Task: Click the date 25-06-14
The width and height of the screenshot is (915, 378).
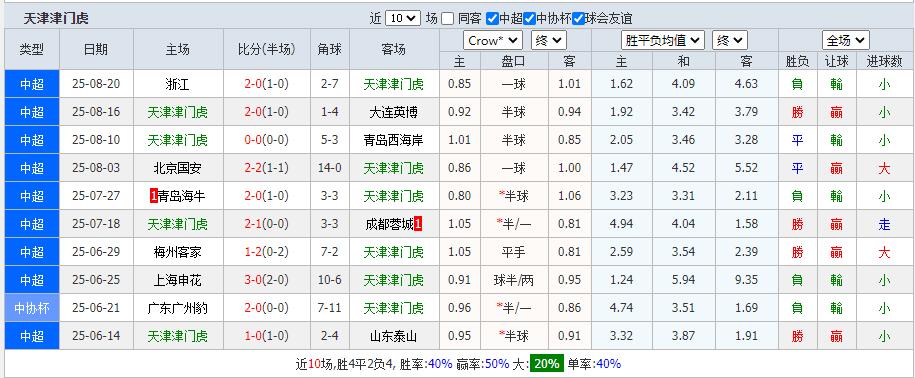Action: click(x=96, y=336)
